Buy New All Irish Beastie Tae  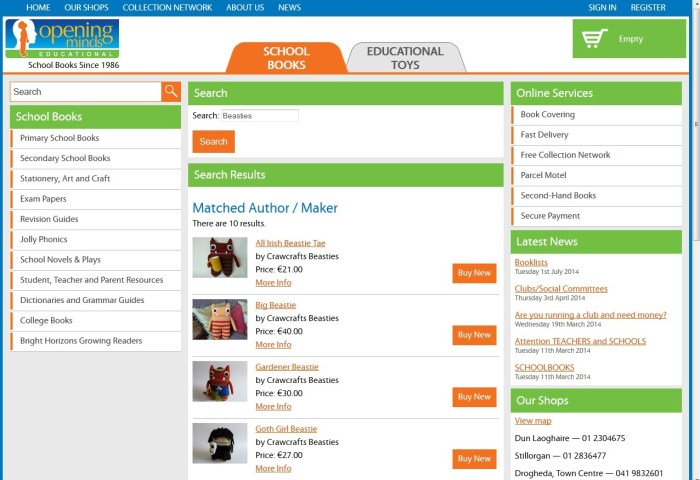pyautogui.click(x=474, y=273)
